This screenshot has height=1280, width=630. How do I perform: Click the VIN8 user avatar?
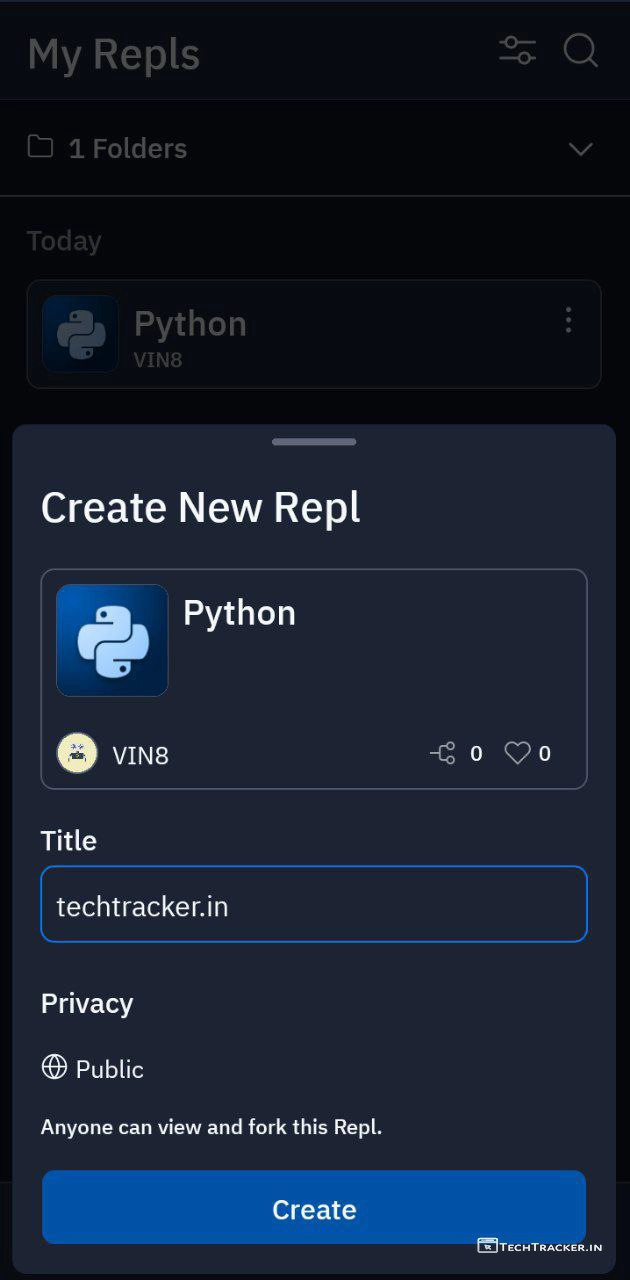[77, 753]
